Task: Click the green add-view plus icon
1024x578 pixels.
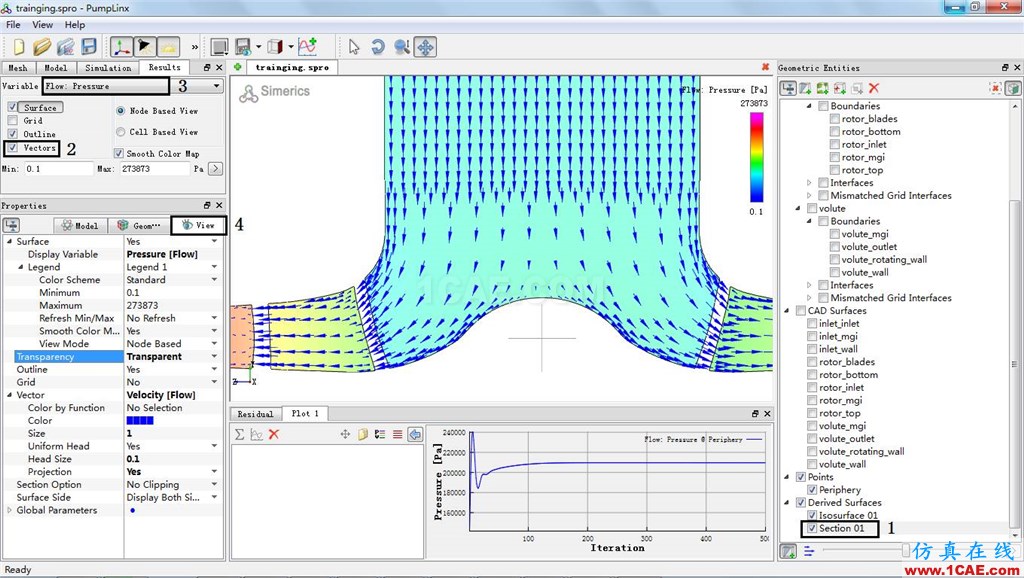Action: (x=238, y=67)
